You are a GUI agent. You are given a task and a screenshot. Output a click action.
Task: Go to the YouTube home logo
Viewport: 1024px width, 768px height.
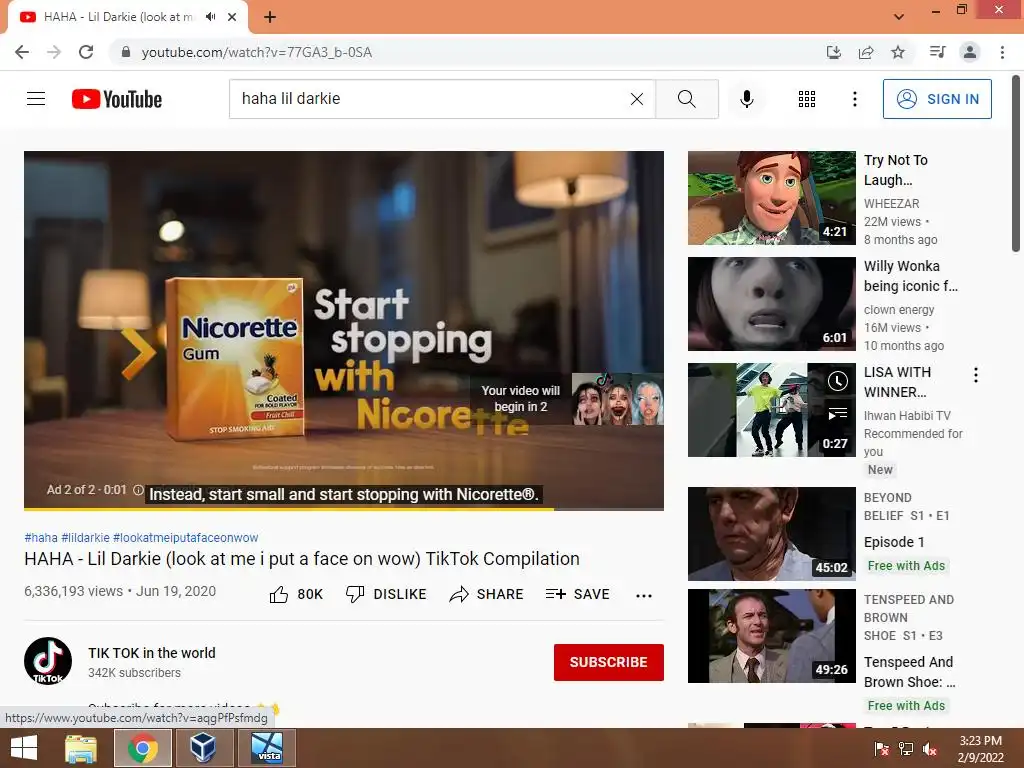117,99
